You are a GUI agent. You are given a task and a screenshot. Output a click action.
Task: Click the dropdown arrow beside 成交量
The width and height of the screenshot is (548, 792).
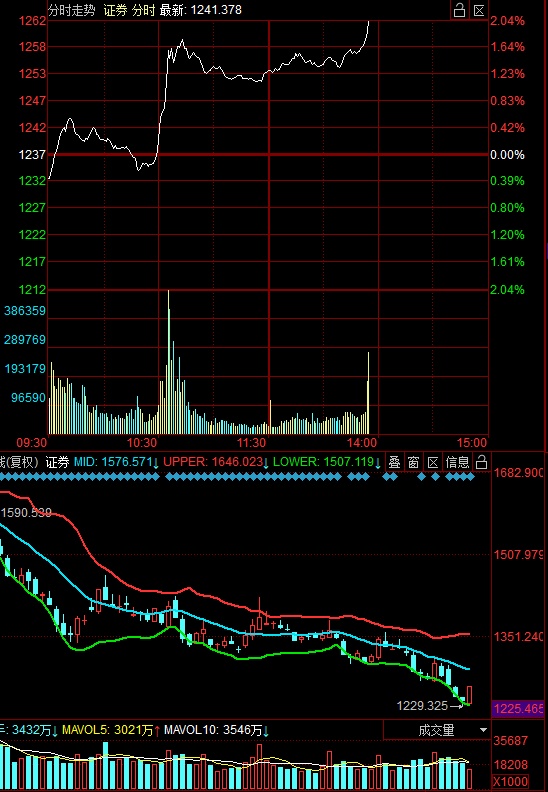pyautogui.click(x=483, y=730)
